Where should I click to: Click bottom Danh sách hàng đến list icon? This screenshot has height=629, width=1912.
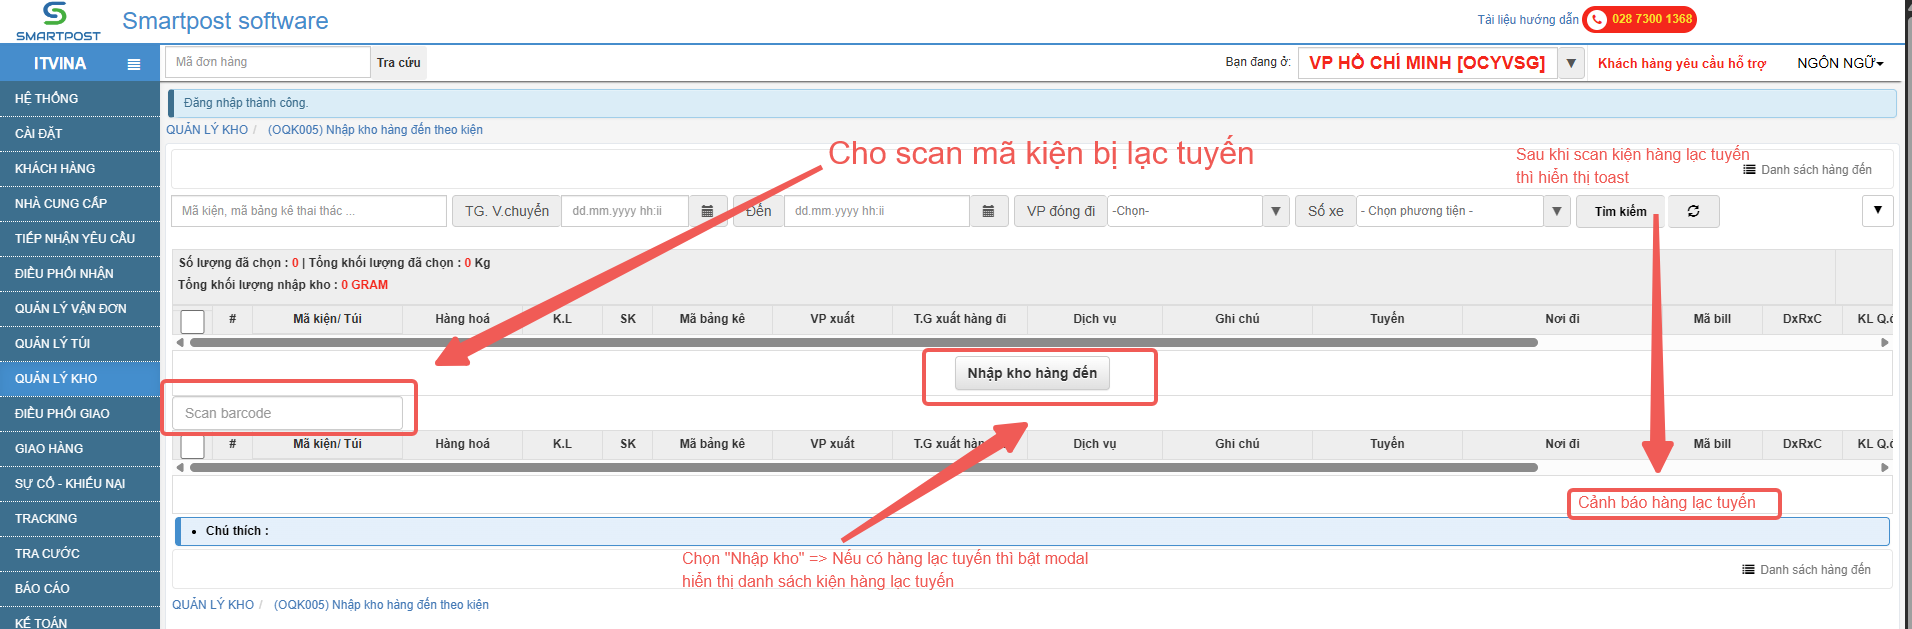tap(1748, 570)
